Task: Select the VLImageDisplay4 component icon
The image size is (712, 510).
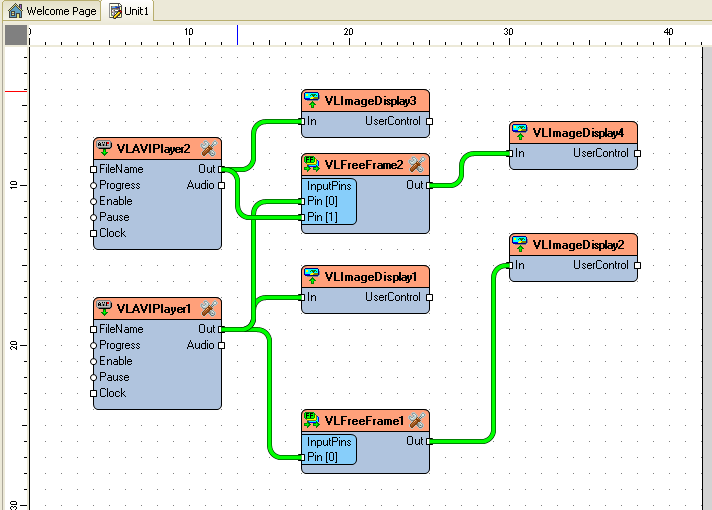Action: coord(520,132)
